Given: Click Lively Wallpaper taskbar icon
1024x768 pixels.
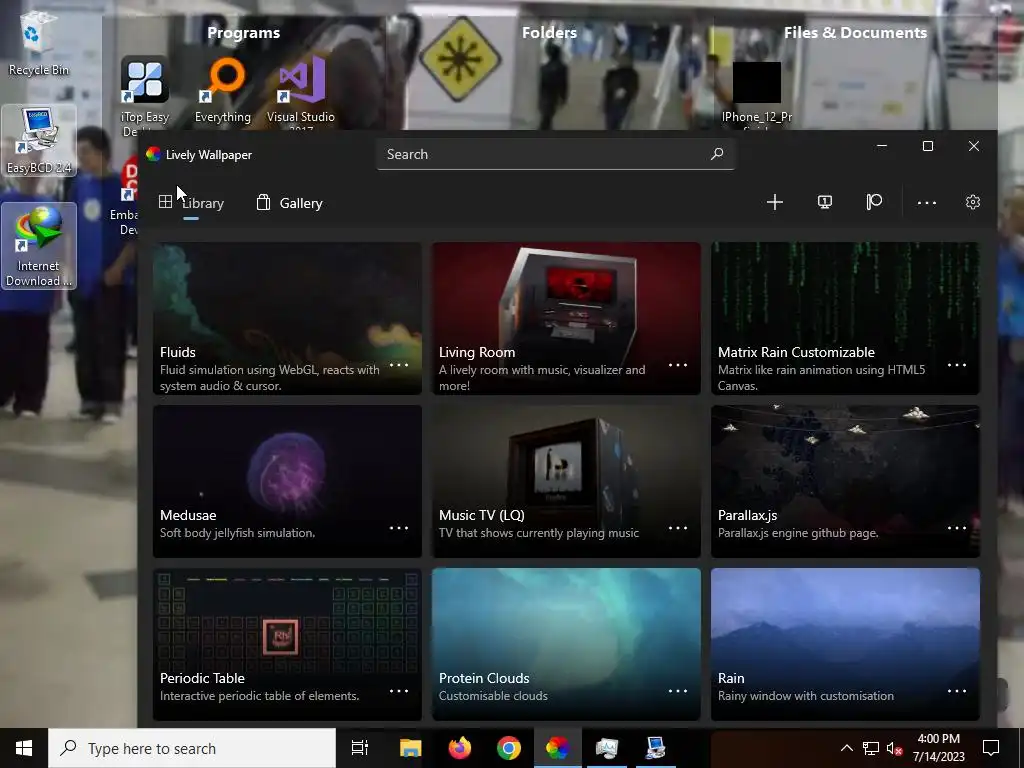Looking at the screenshot, I should (x=558, y=748).
